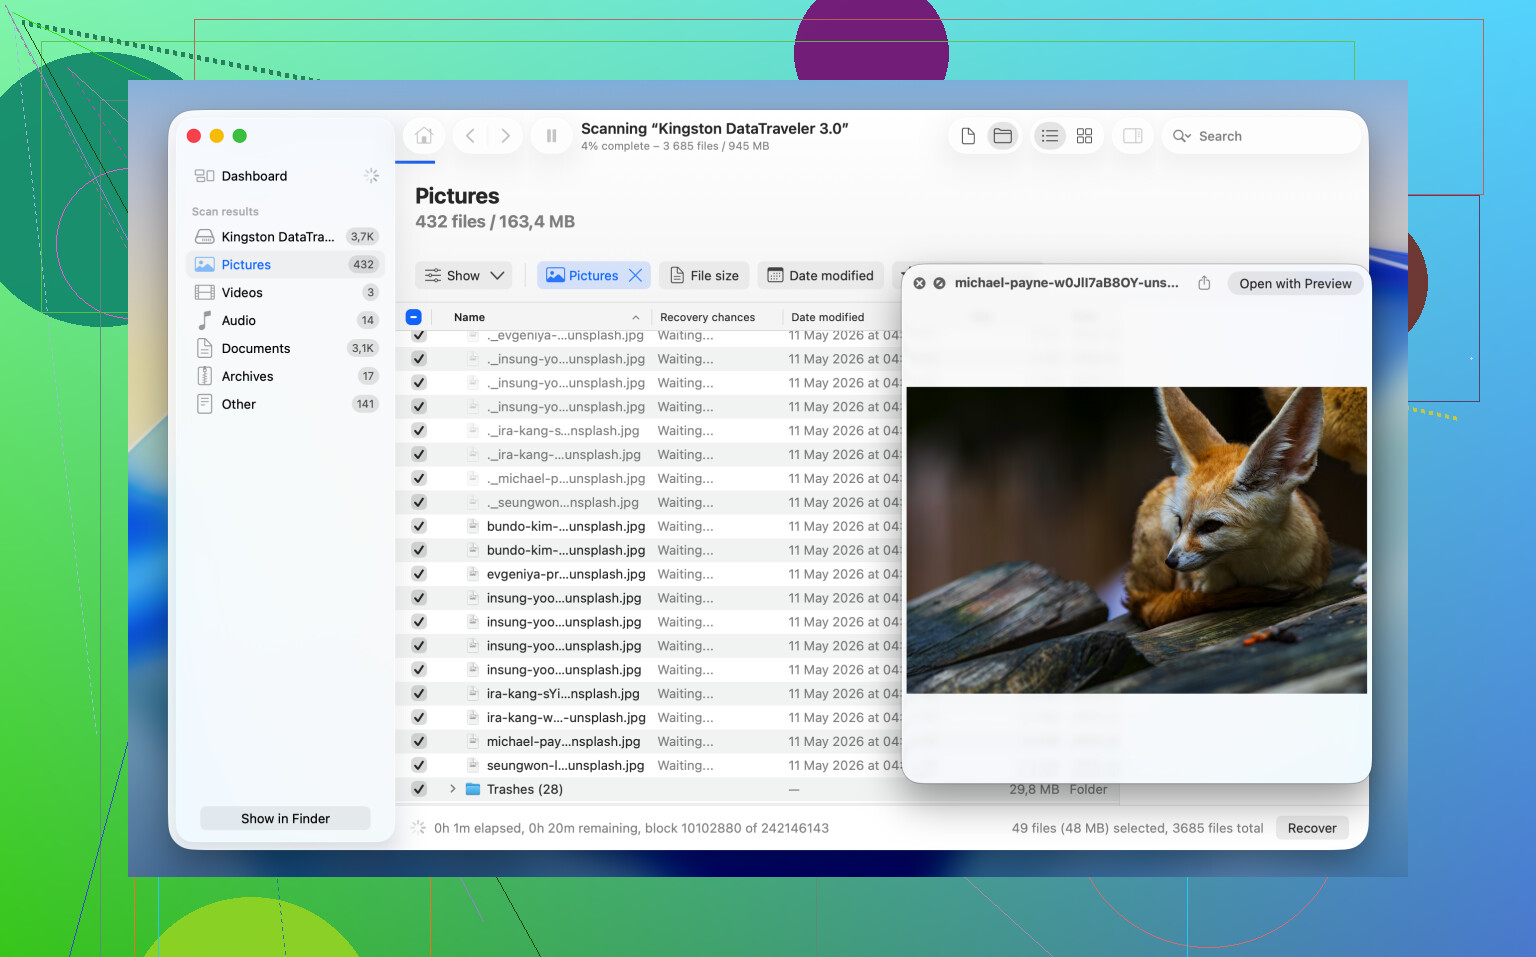Open the File size filter

pos(704,276)
